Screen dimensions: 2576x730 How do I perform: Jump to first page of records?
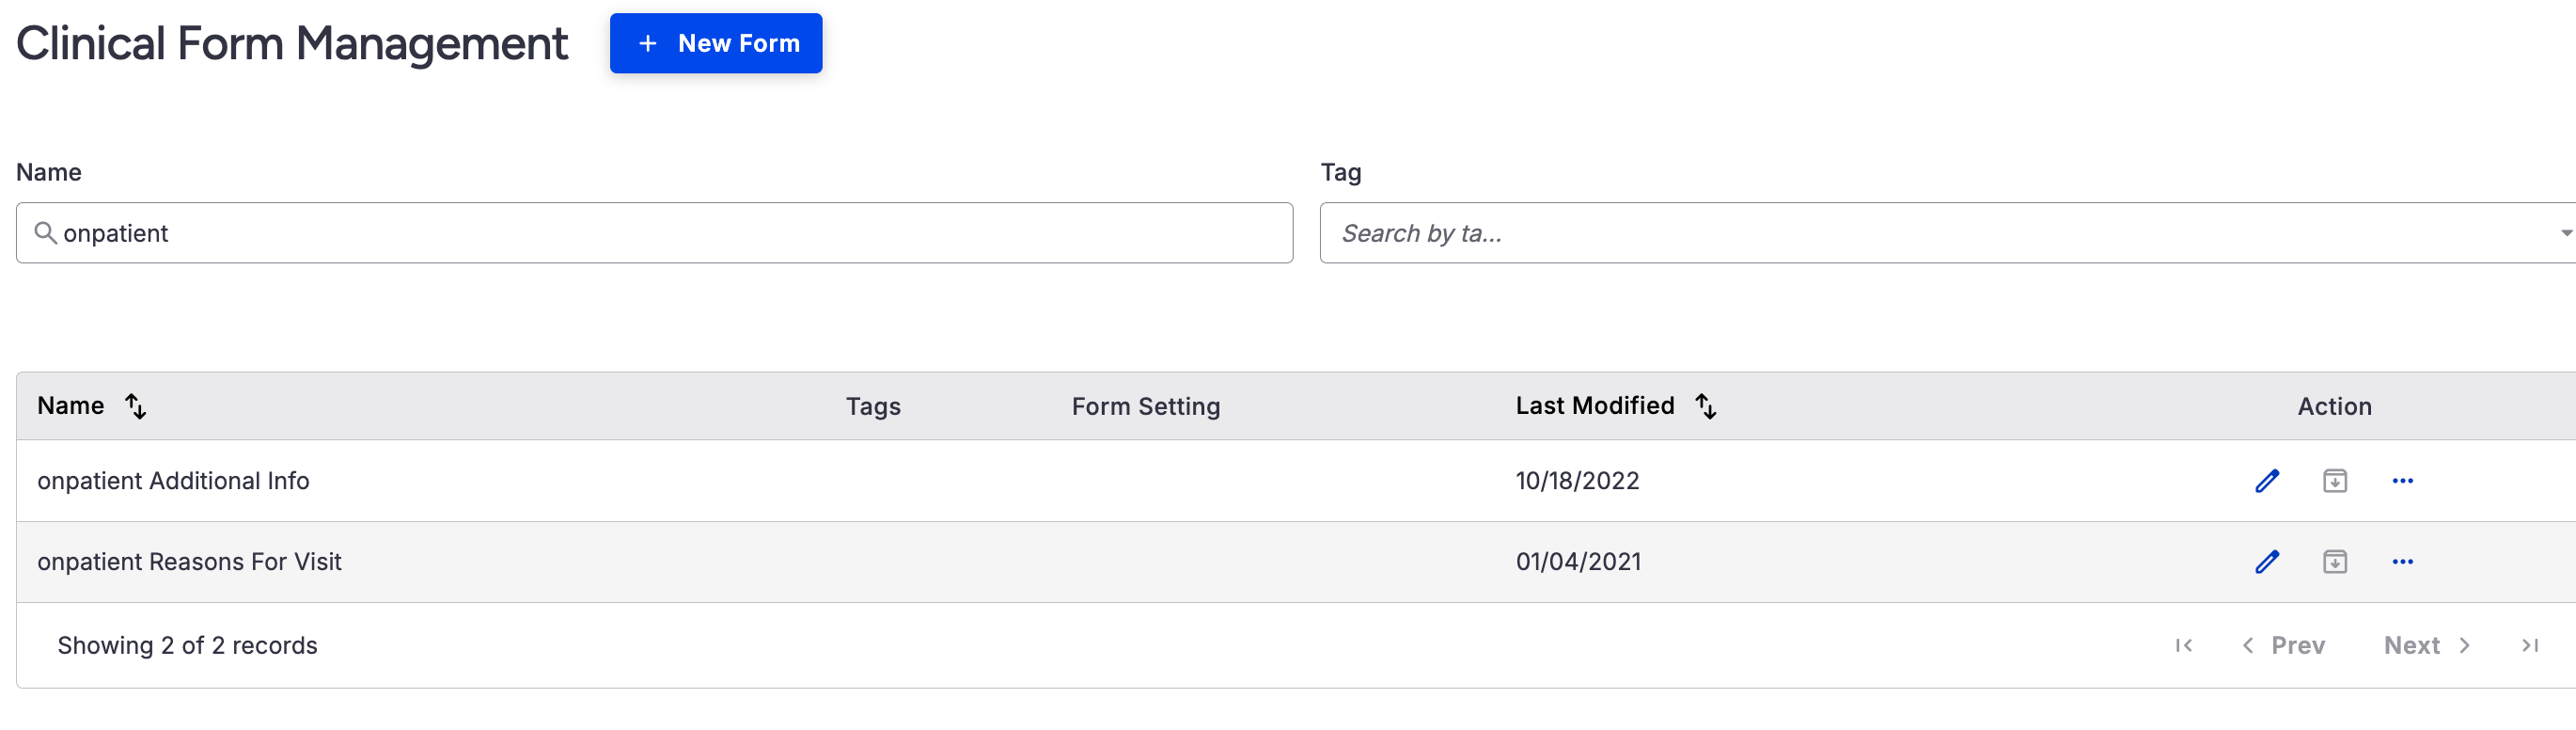click(2184, 646)
